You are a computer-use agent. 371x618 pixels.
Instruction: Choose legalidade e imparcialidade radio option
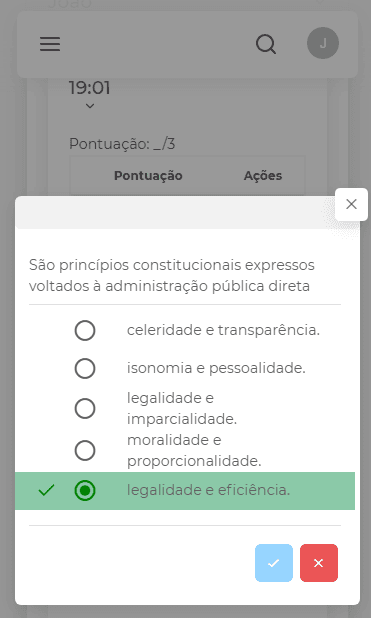[x=85, y=408]
